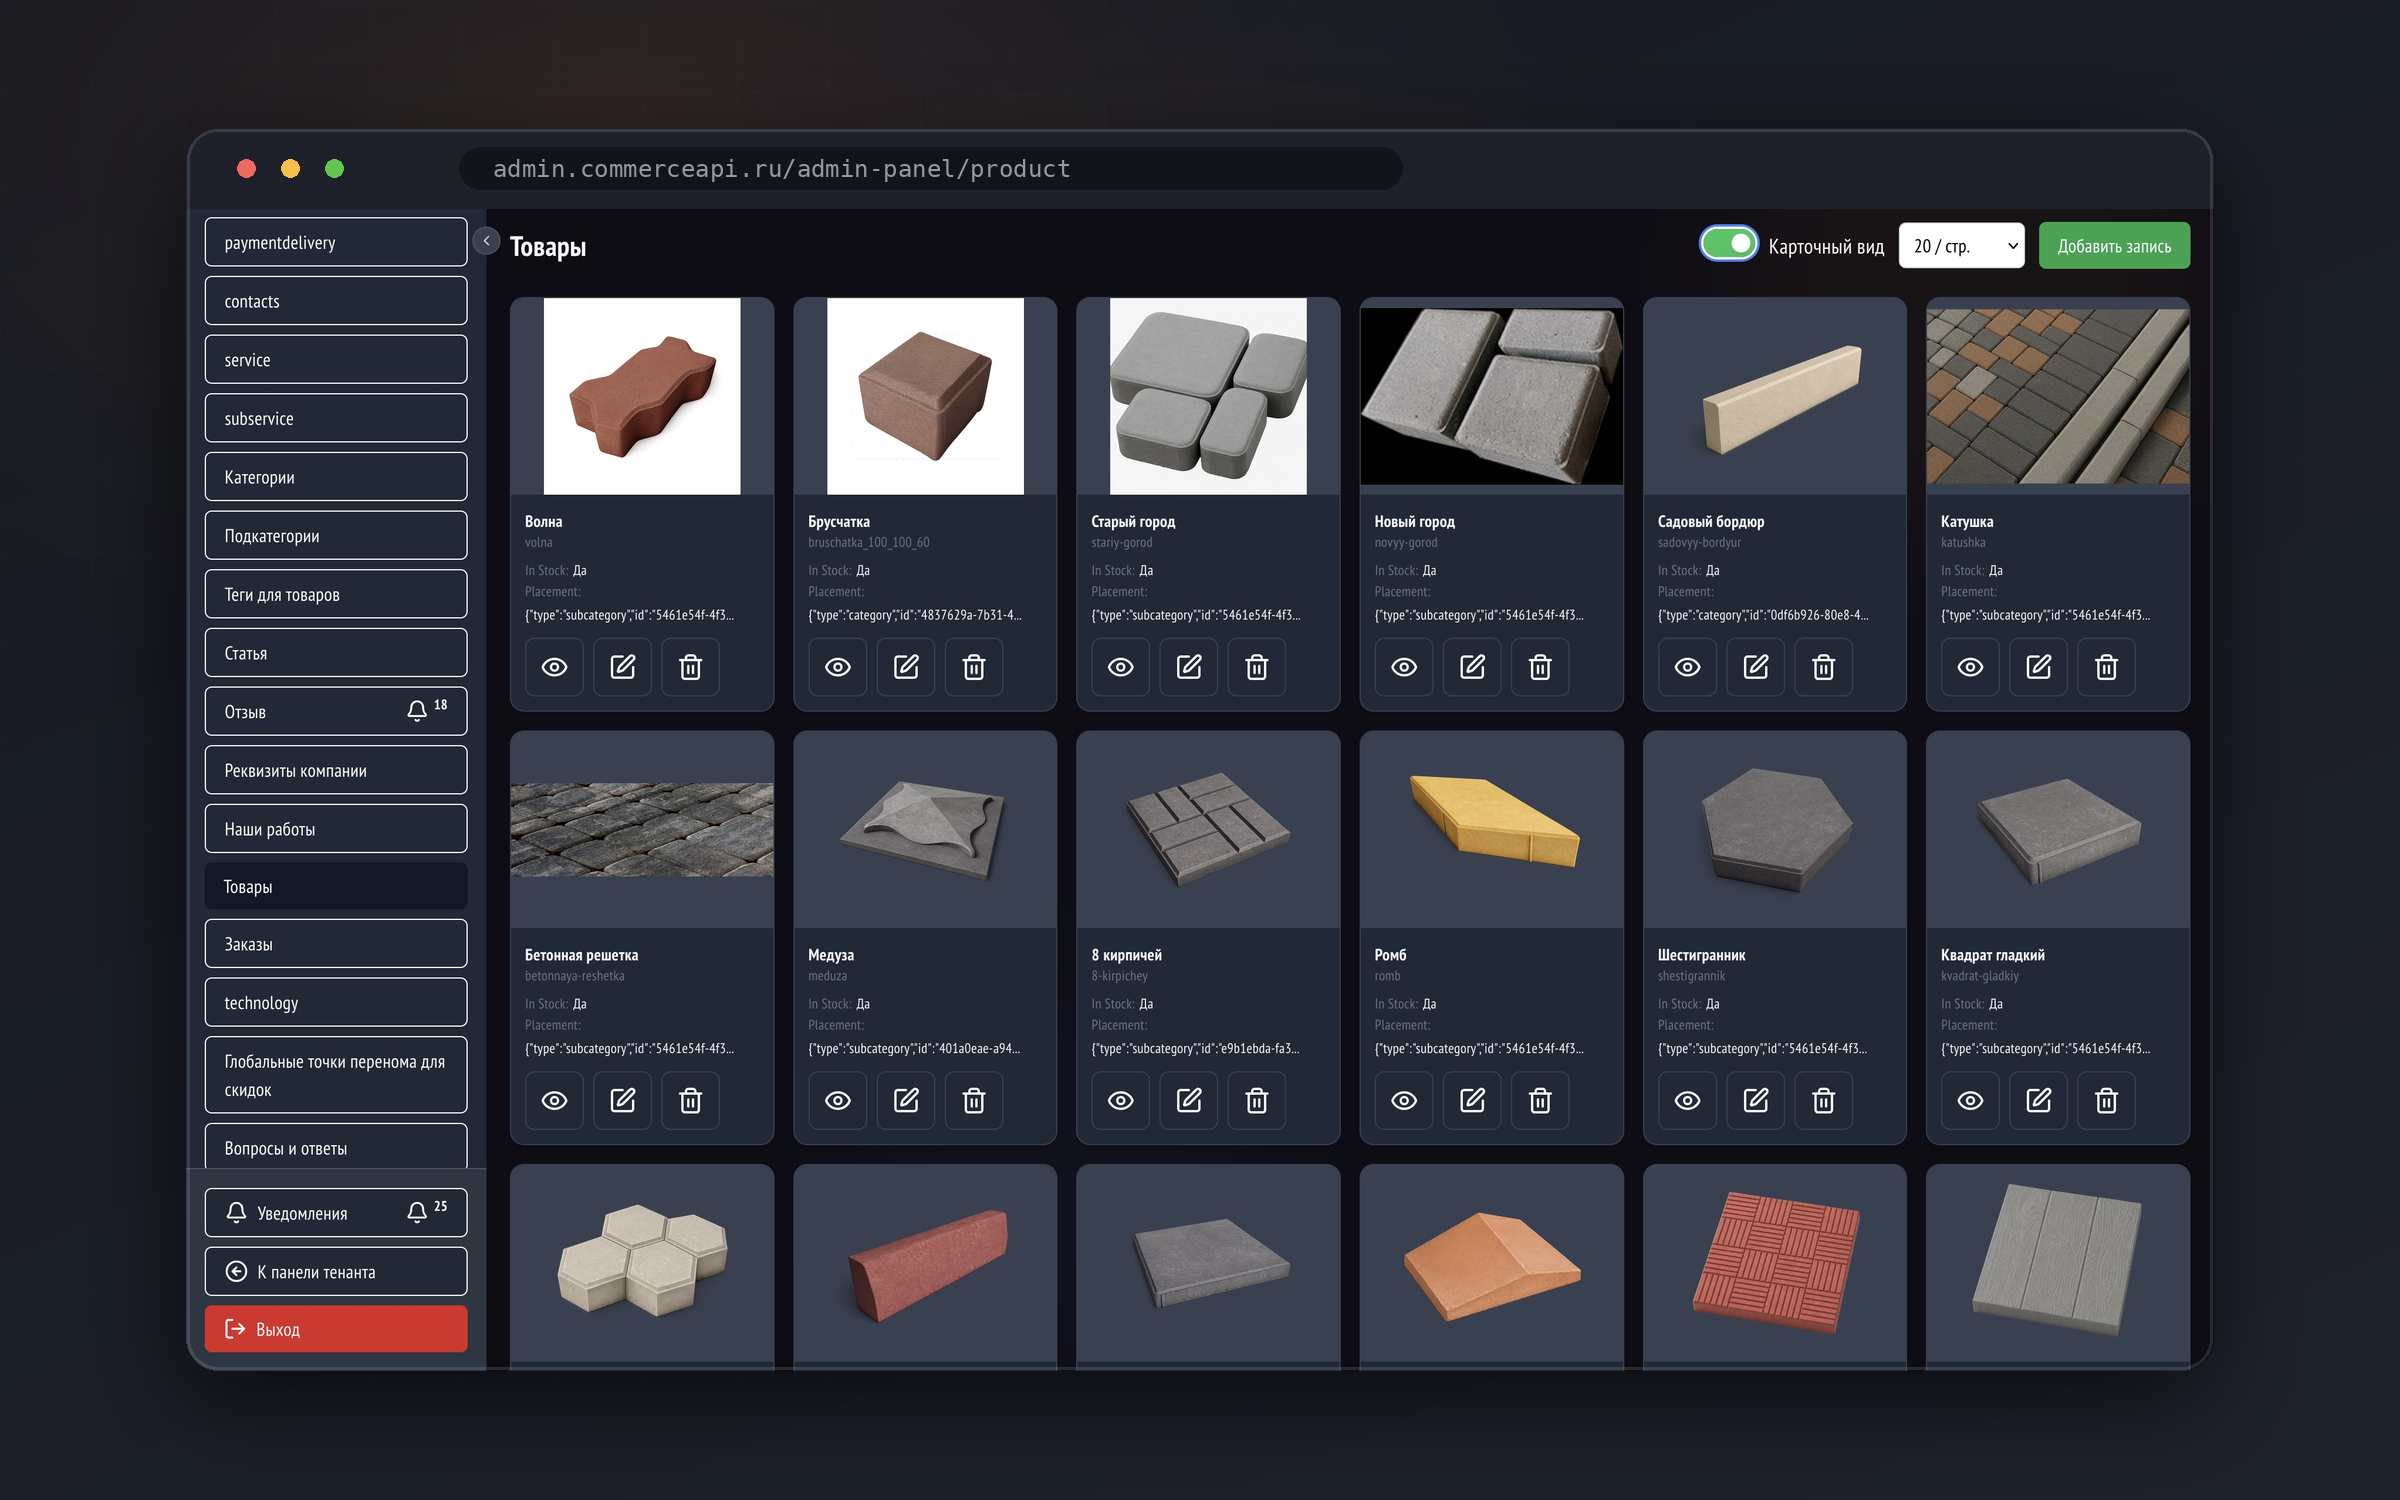Open the Реквизиты компании section
This screenshot has height=1500, width=2400.
[336, 771]
